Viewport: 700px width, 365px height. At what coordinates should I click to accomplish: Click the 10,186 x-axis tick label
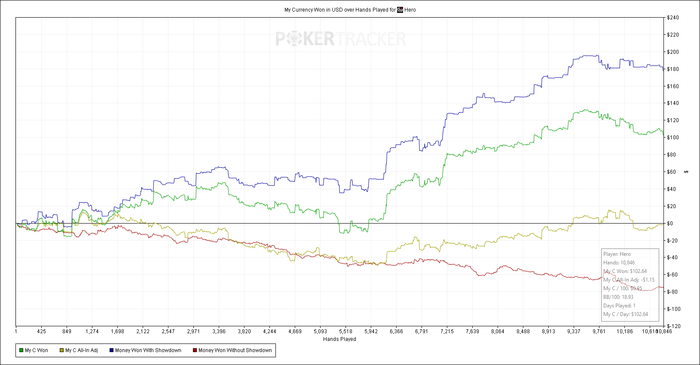(625, 332)
